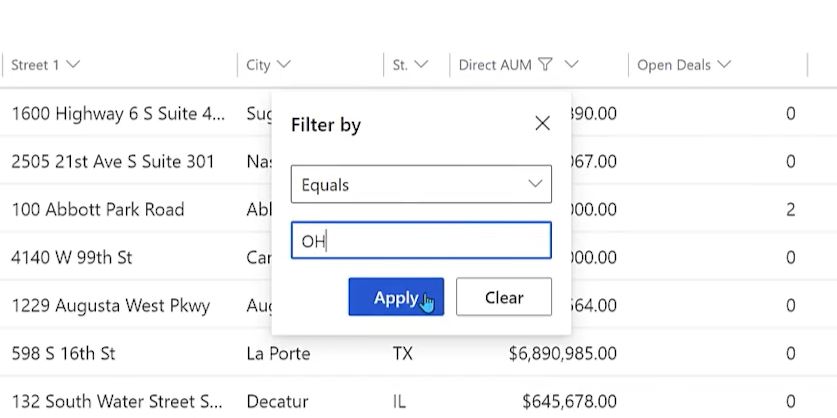Select the 2505 21st Ave S Suite 301 row
837x418 pixels.
113,162
